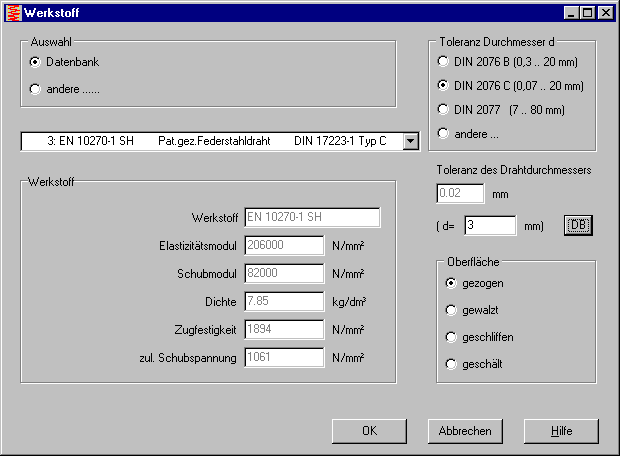Image resolution: width=620 pixels, height=456 pixels.
Task: Open help via the Hilfe button
Action: click(561, 431)
